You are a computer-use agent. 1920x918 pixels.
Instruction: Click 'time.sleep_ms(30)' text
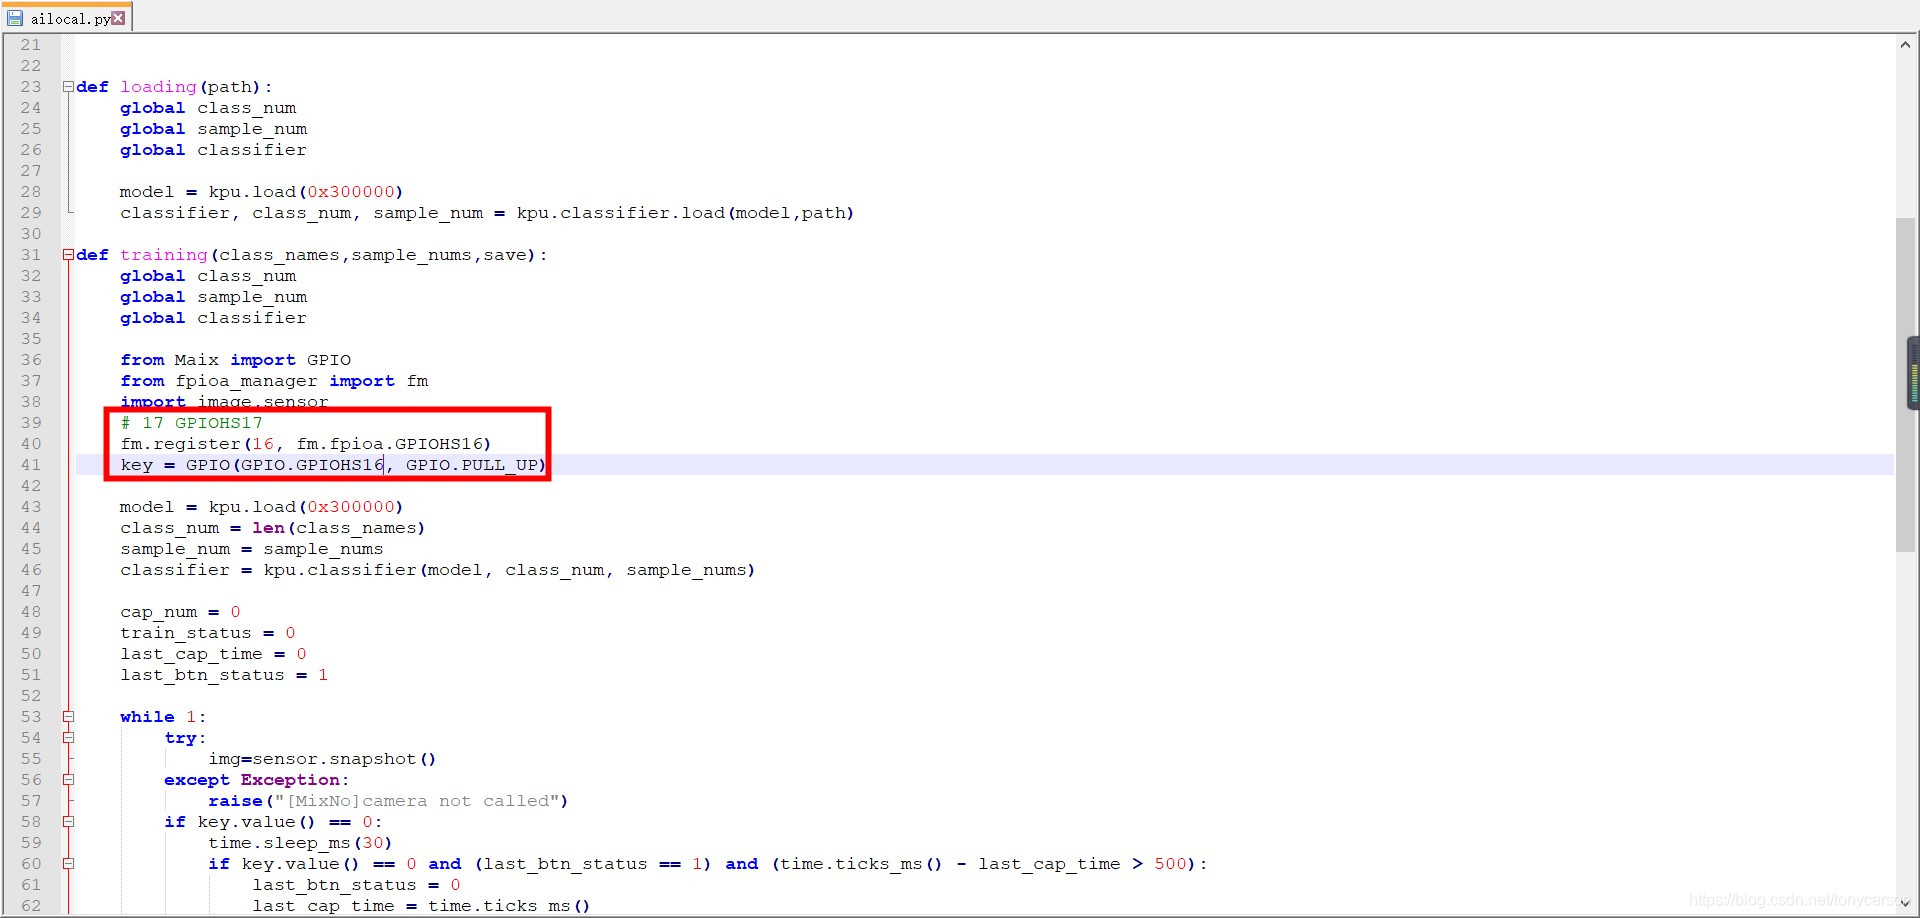click(x=300, y=843)
